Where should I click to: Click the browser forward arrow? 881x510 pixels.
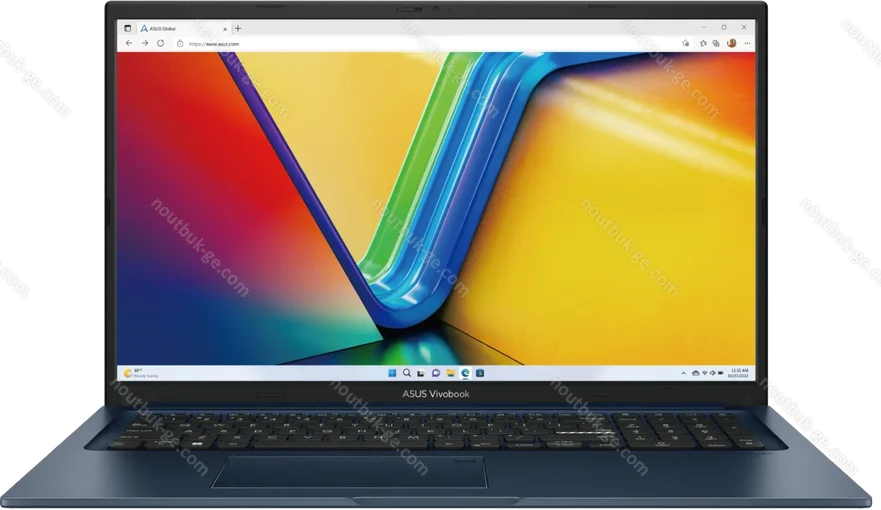pos(145,43)
